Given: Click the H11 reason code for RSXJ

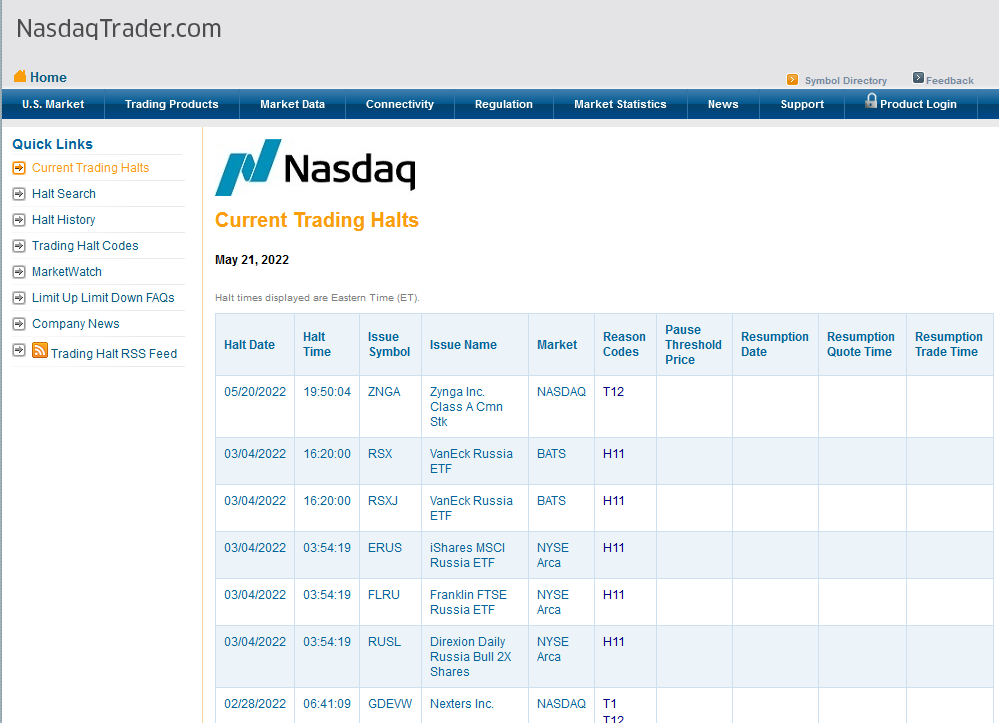Looking at the screenshot, I should pos(613,501).
